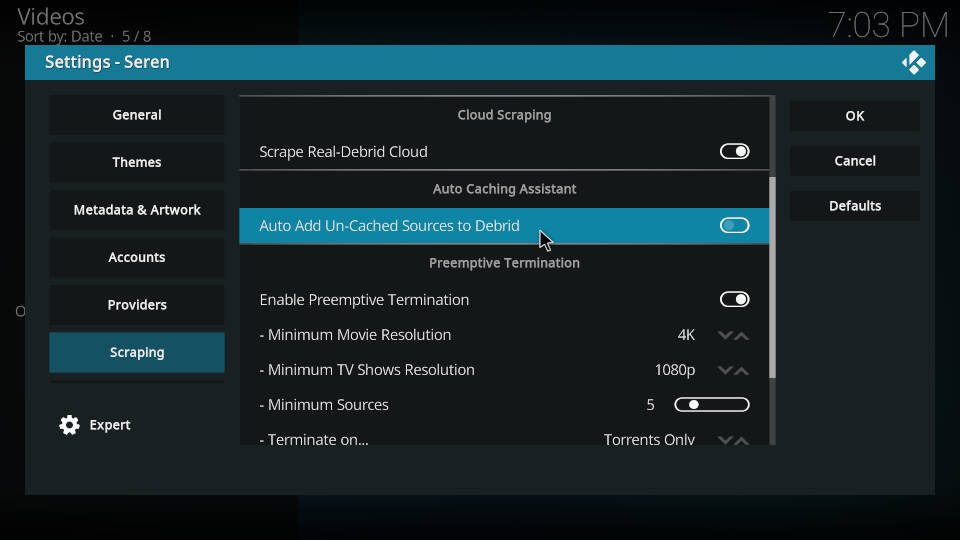The height and width of the screenshot is (540, 960).
Task: Change the Expert settings level
Action: [x=95, y=425]
